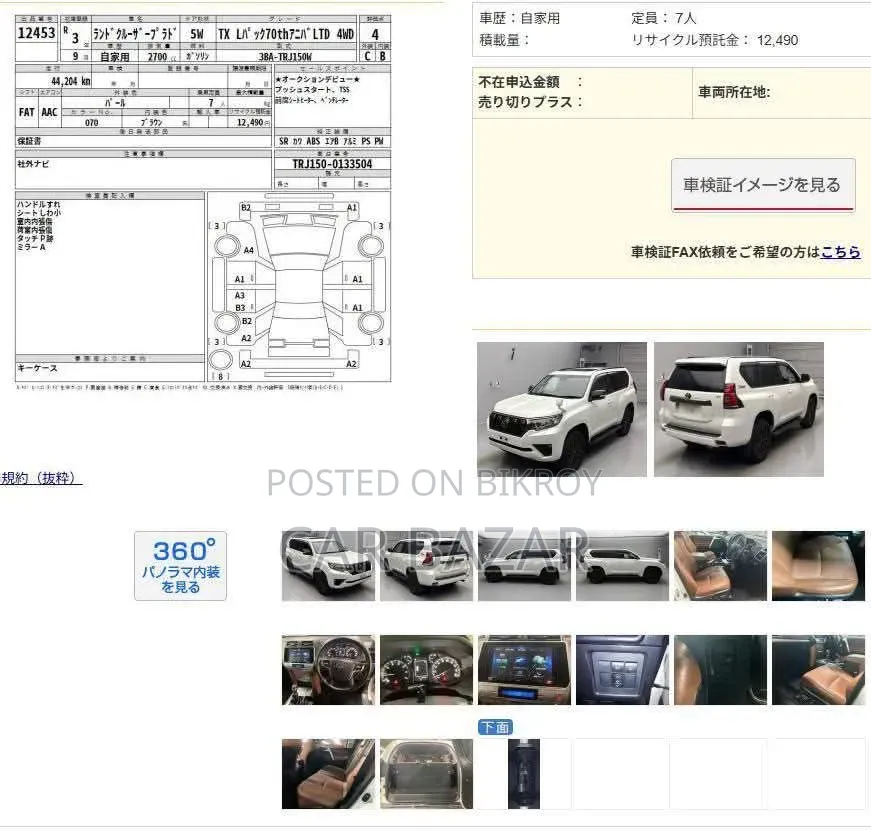The height and width of the screenshot is (831, 871).
Task: Open steering wheel and dashboard thumbnail
Action: [x=328, y=670]
